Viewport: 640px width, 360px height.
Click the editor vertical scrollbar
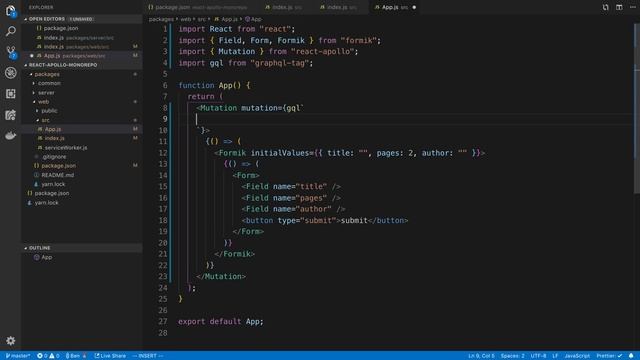pos(637,108)
